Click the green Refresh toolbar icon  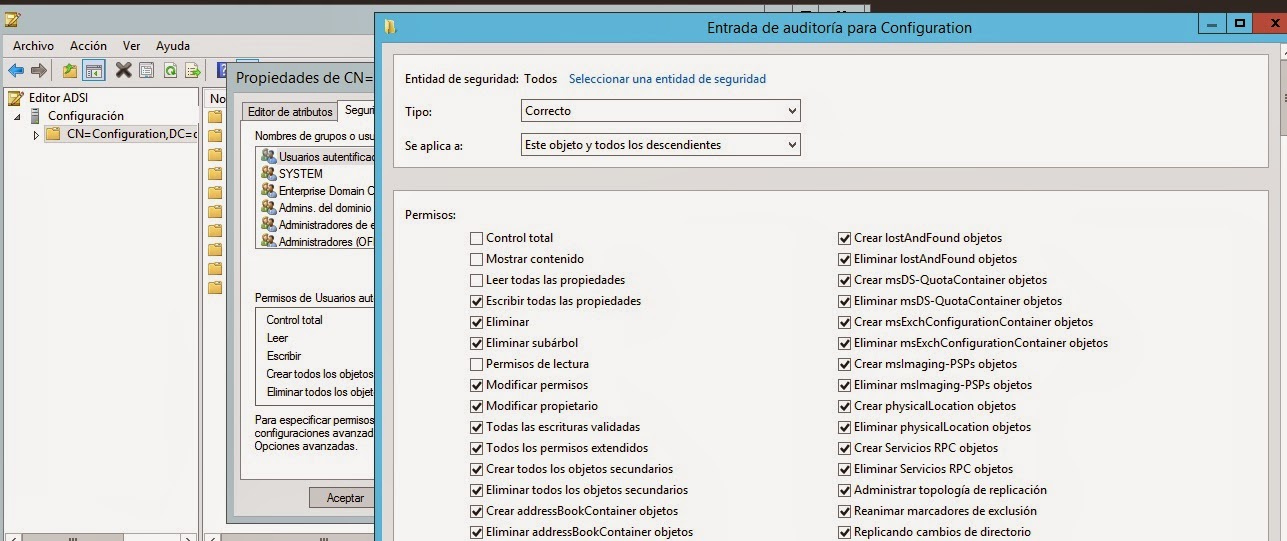tap(170, 70)
